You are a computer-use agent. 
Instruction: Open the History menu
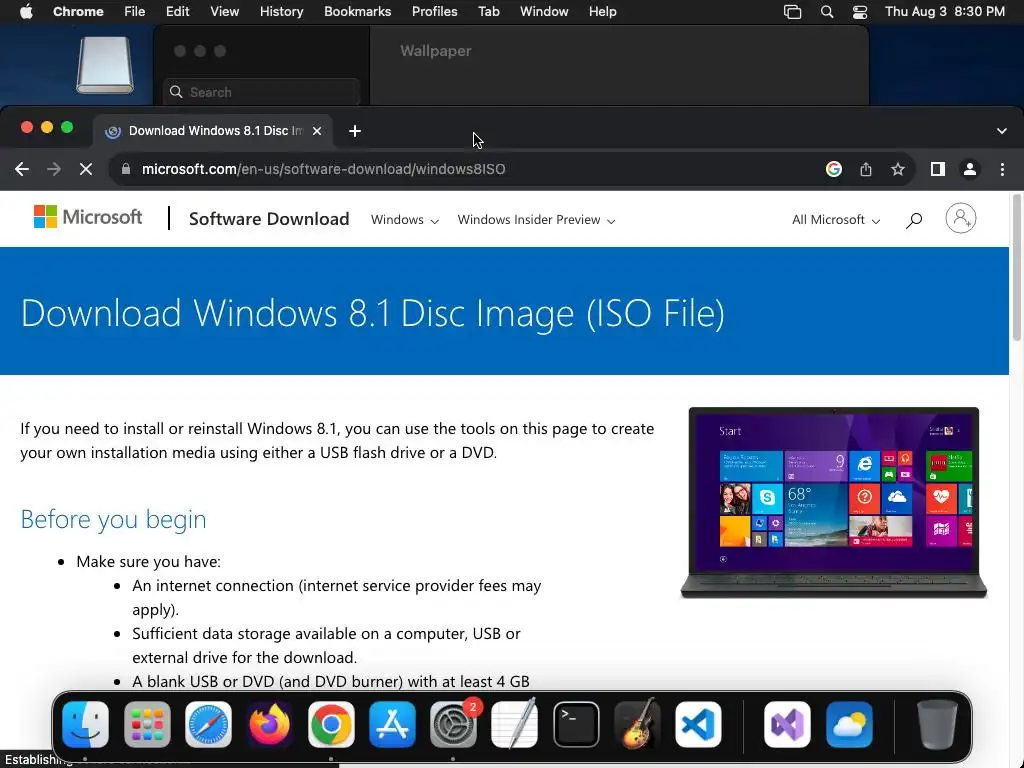point(281,12)
